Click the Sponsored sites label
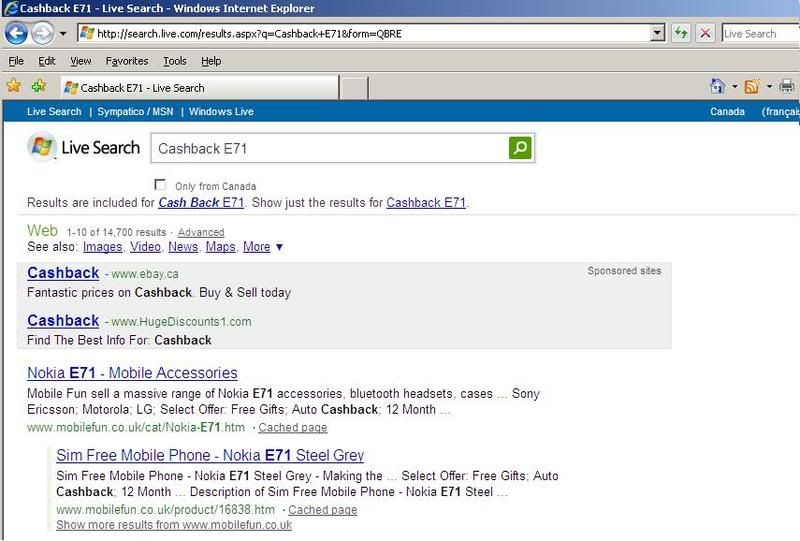800x541 pixels. 624,271
